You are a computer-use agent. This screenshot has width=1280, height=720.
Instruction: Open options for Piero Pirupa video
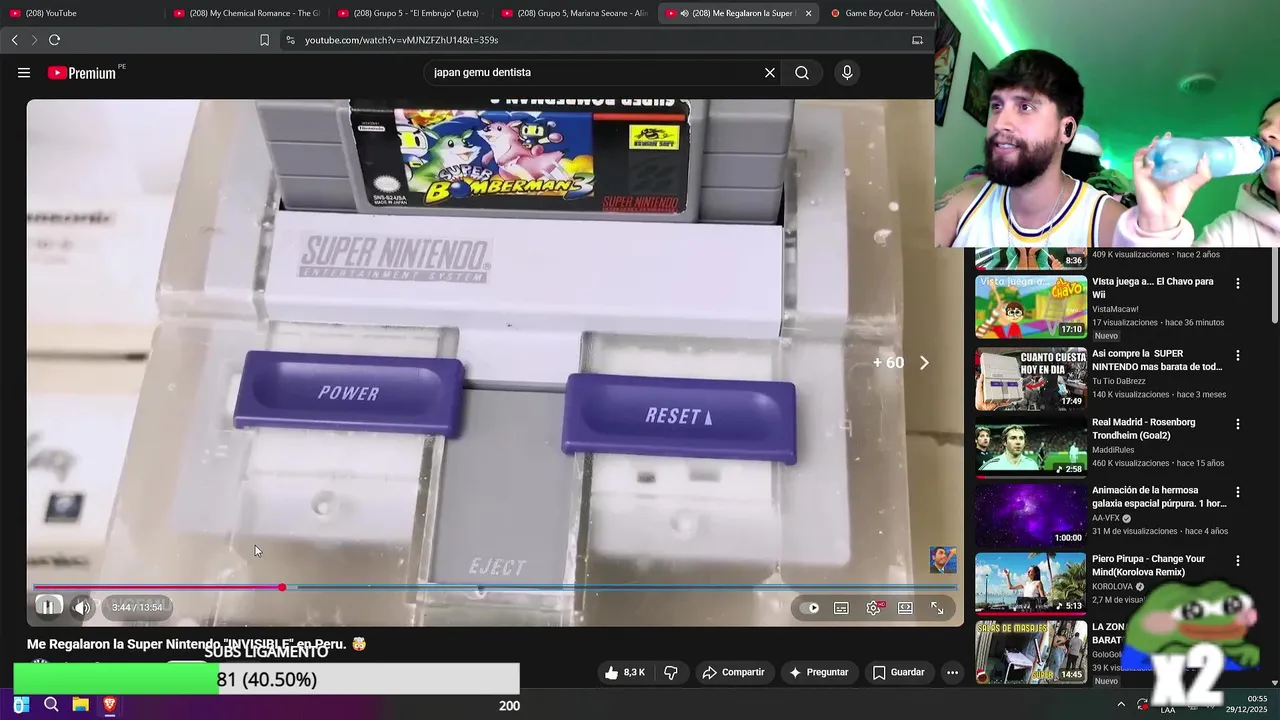tap(1237, 561)
